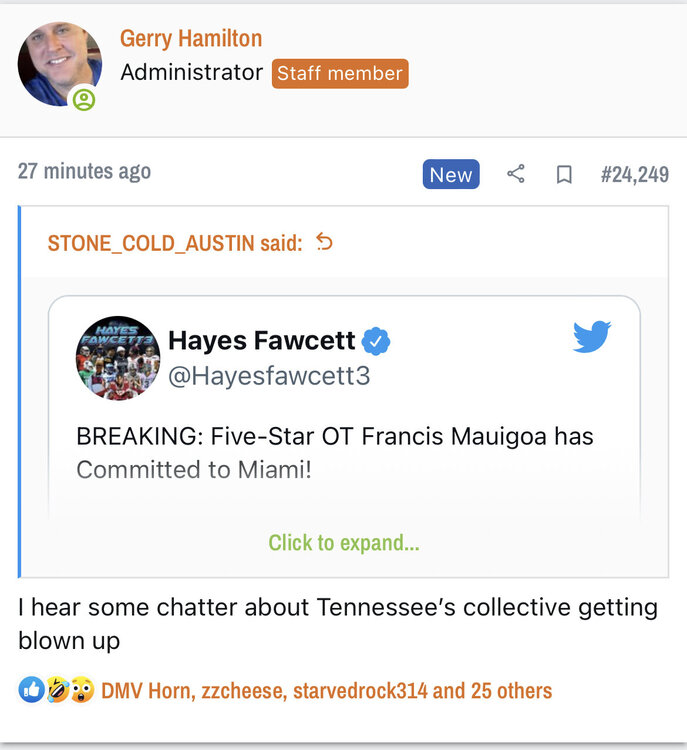687x750 pixels.
Task: Click the astonished face reaction emoji
Action: tap(82, 690)
